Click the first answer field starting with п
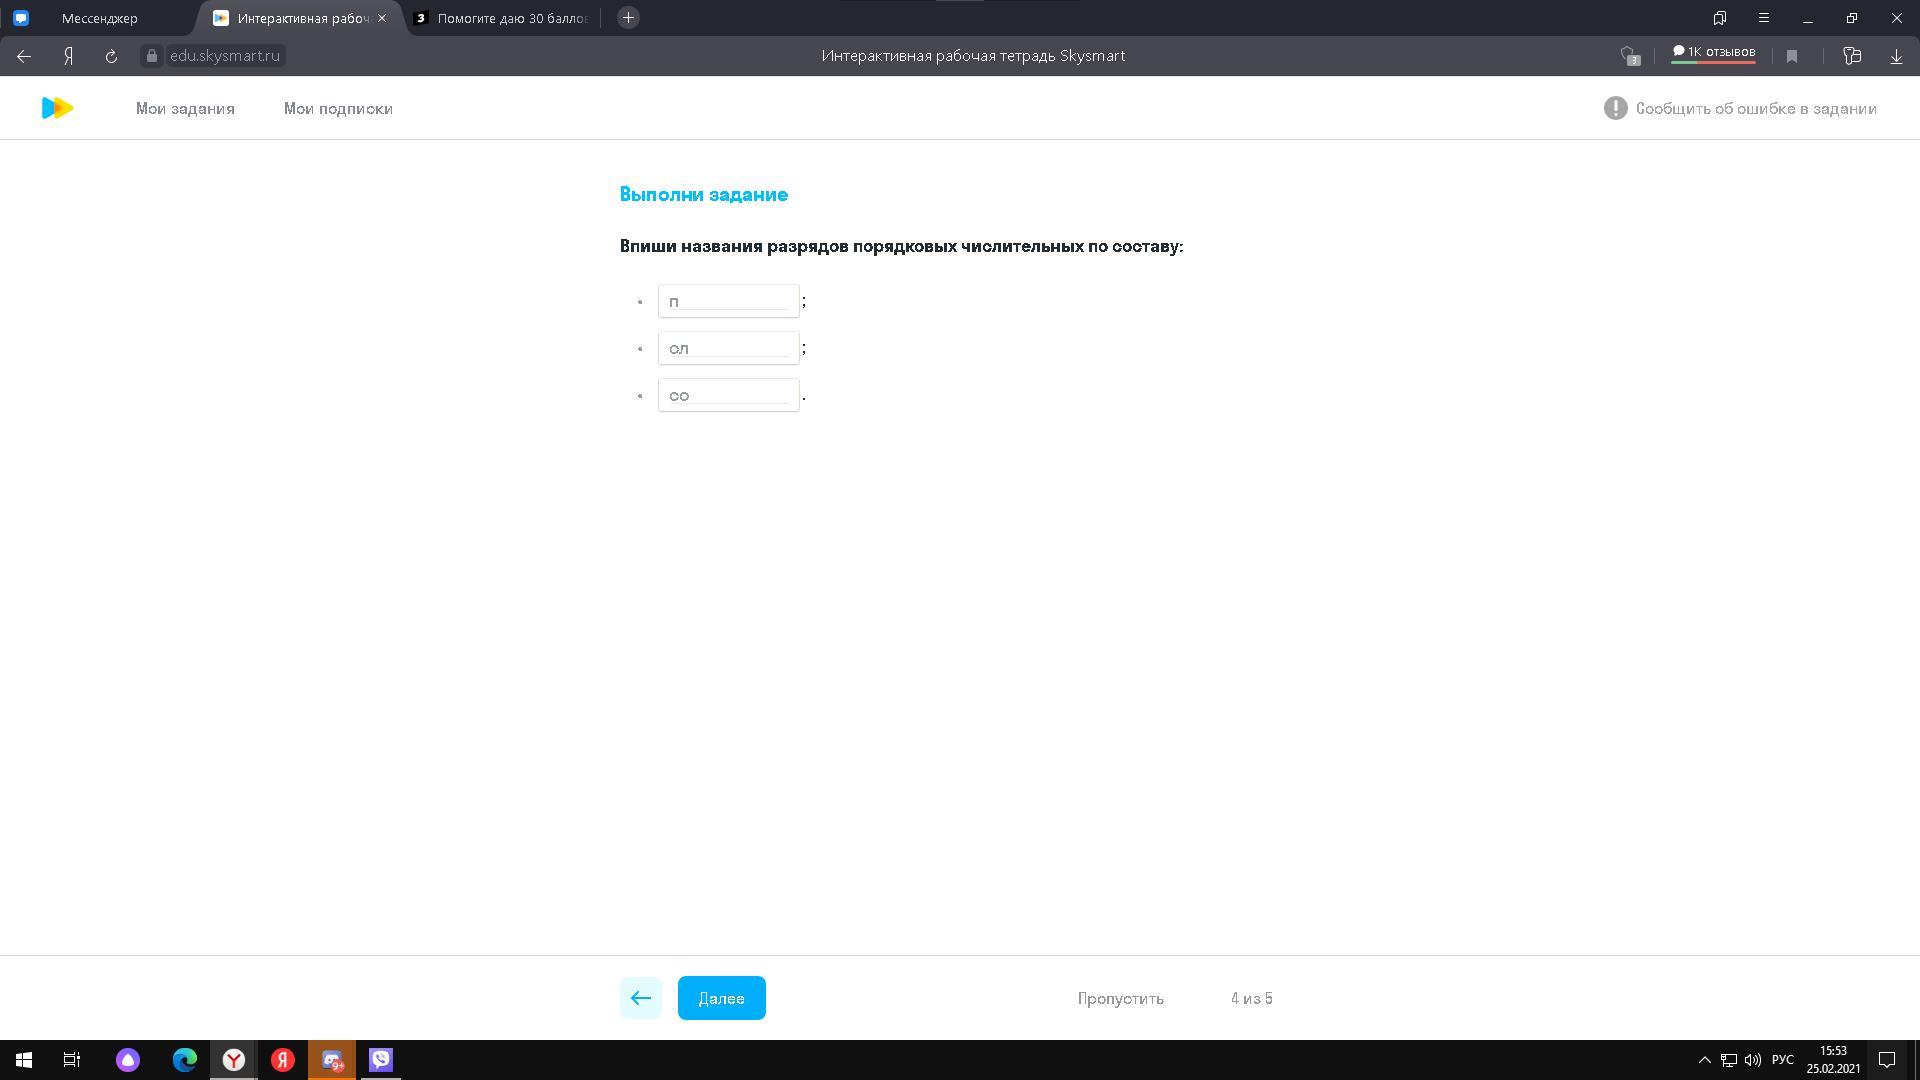 [x=728, y=301]
